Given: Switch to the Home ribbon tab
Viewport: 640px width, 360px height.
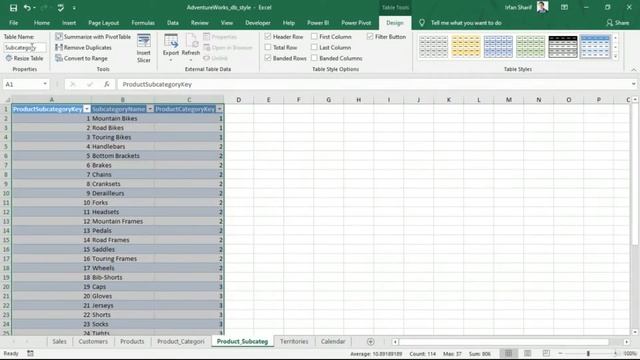Looking at the screenshot, I should pos(42,23).
